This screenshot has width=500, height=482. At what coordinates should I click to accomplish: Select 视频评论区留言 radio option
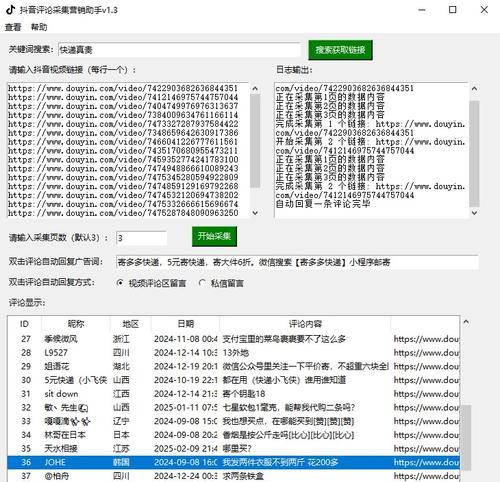151,283
